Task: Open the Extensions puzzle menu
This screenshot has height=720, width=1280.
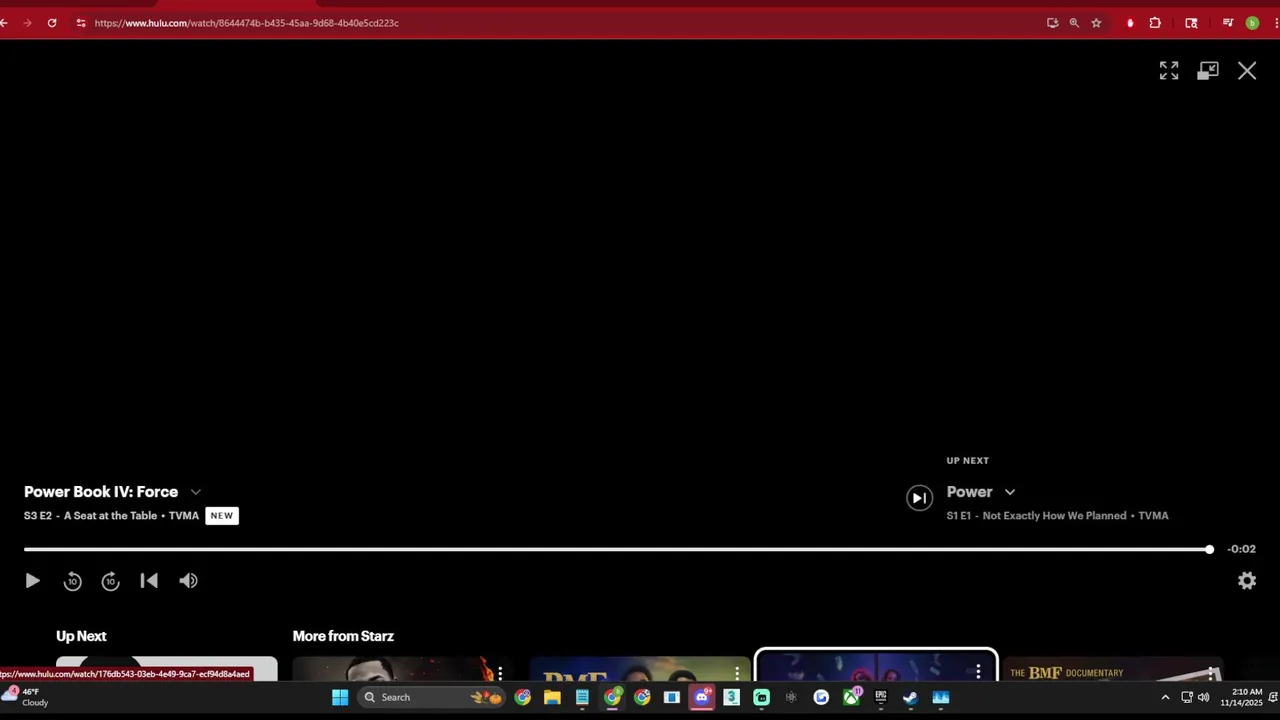Action: tap(1155, 23)
